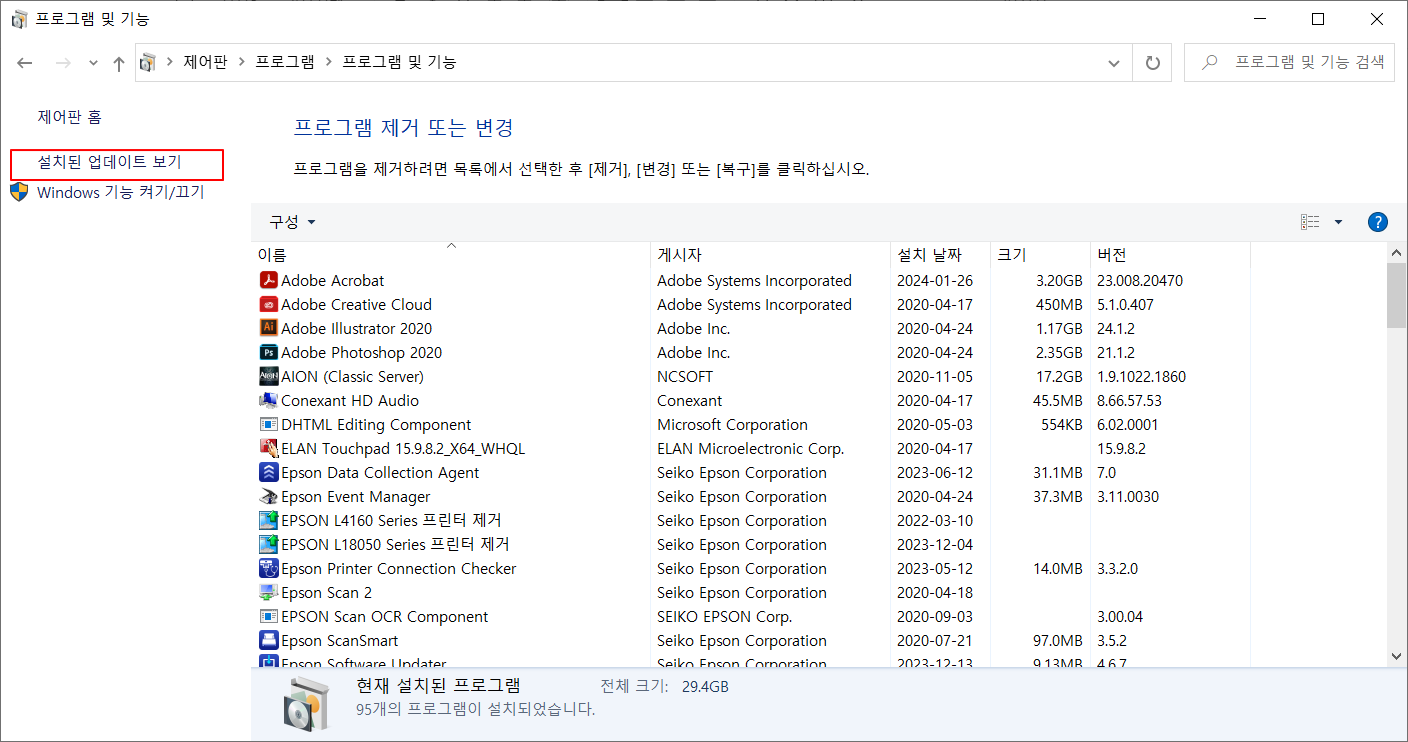Screen dimensions: 1408x742
Task: Expand chevron before 제어판 breadcrumb
Action: click(x=170, y=62)
